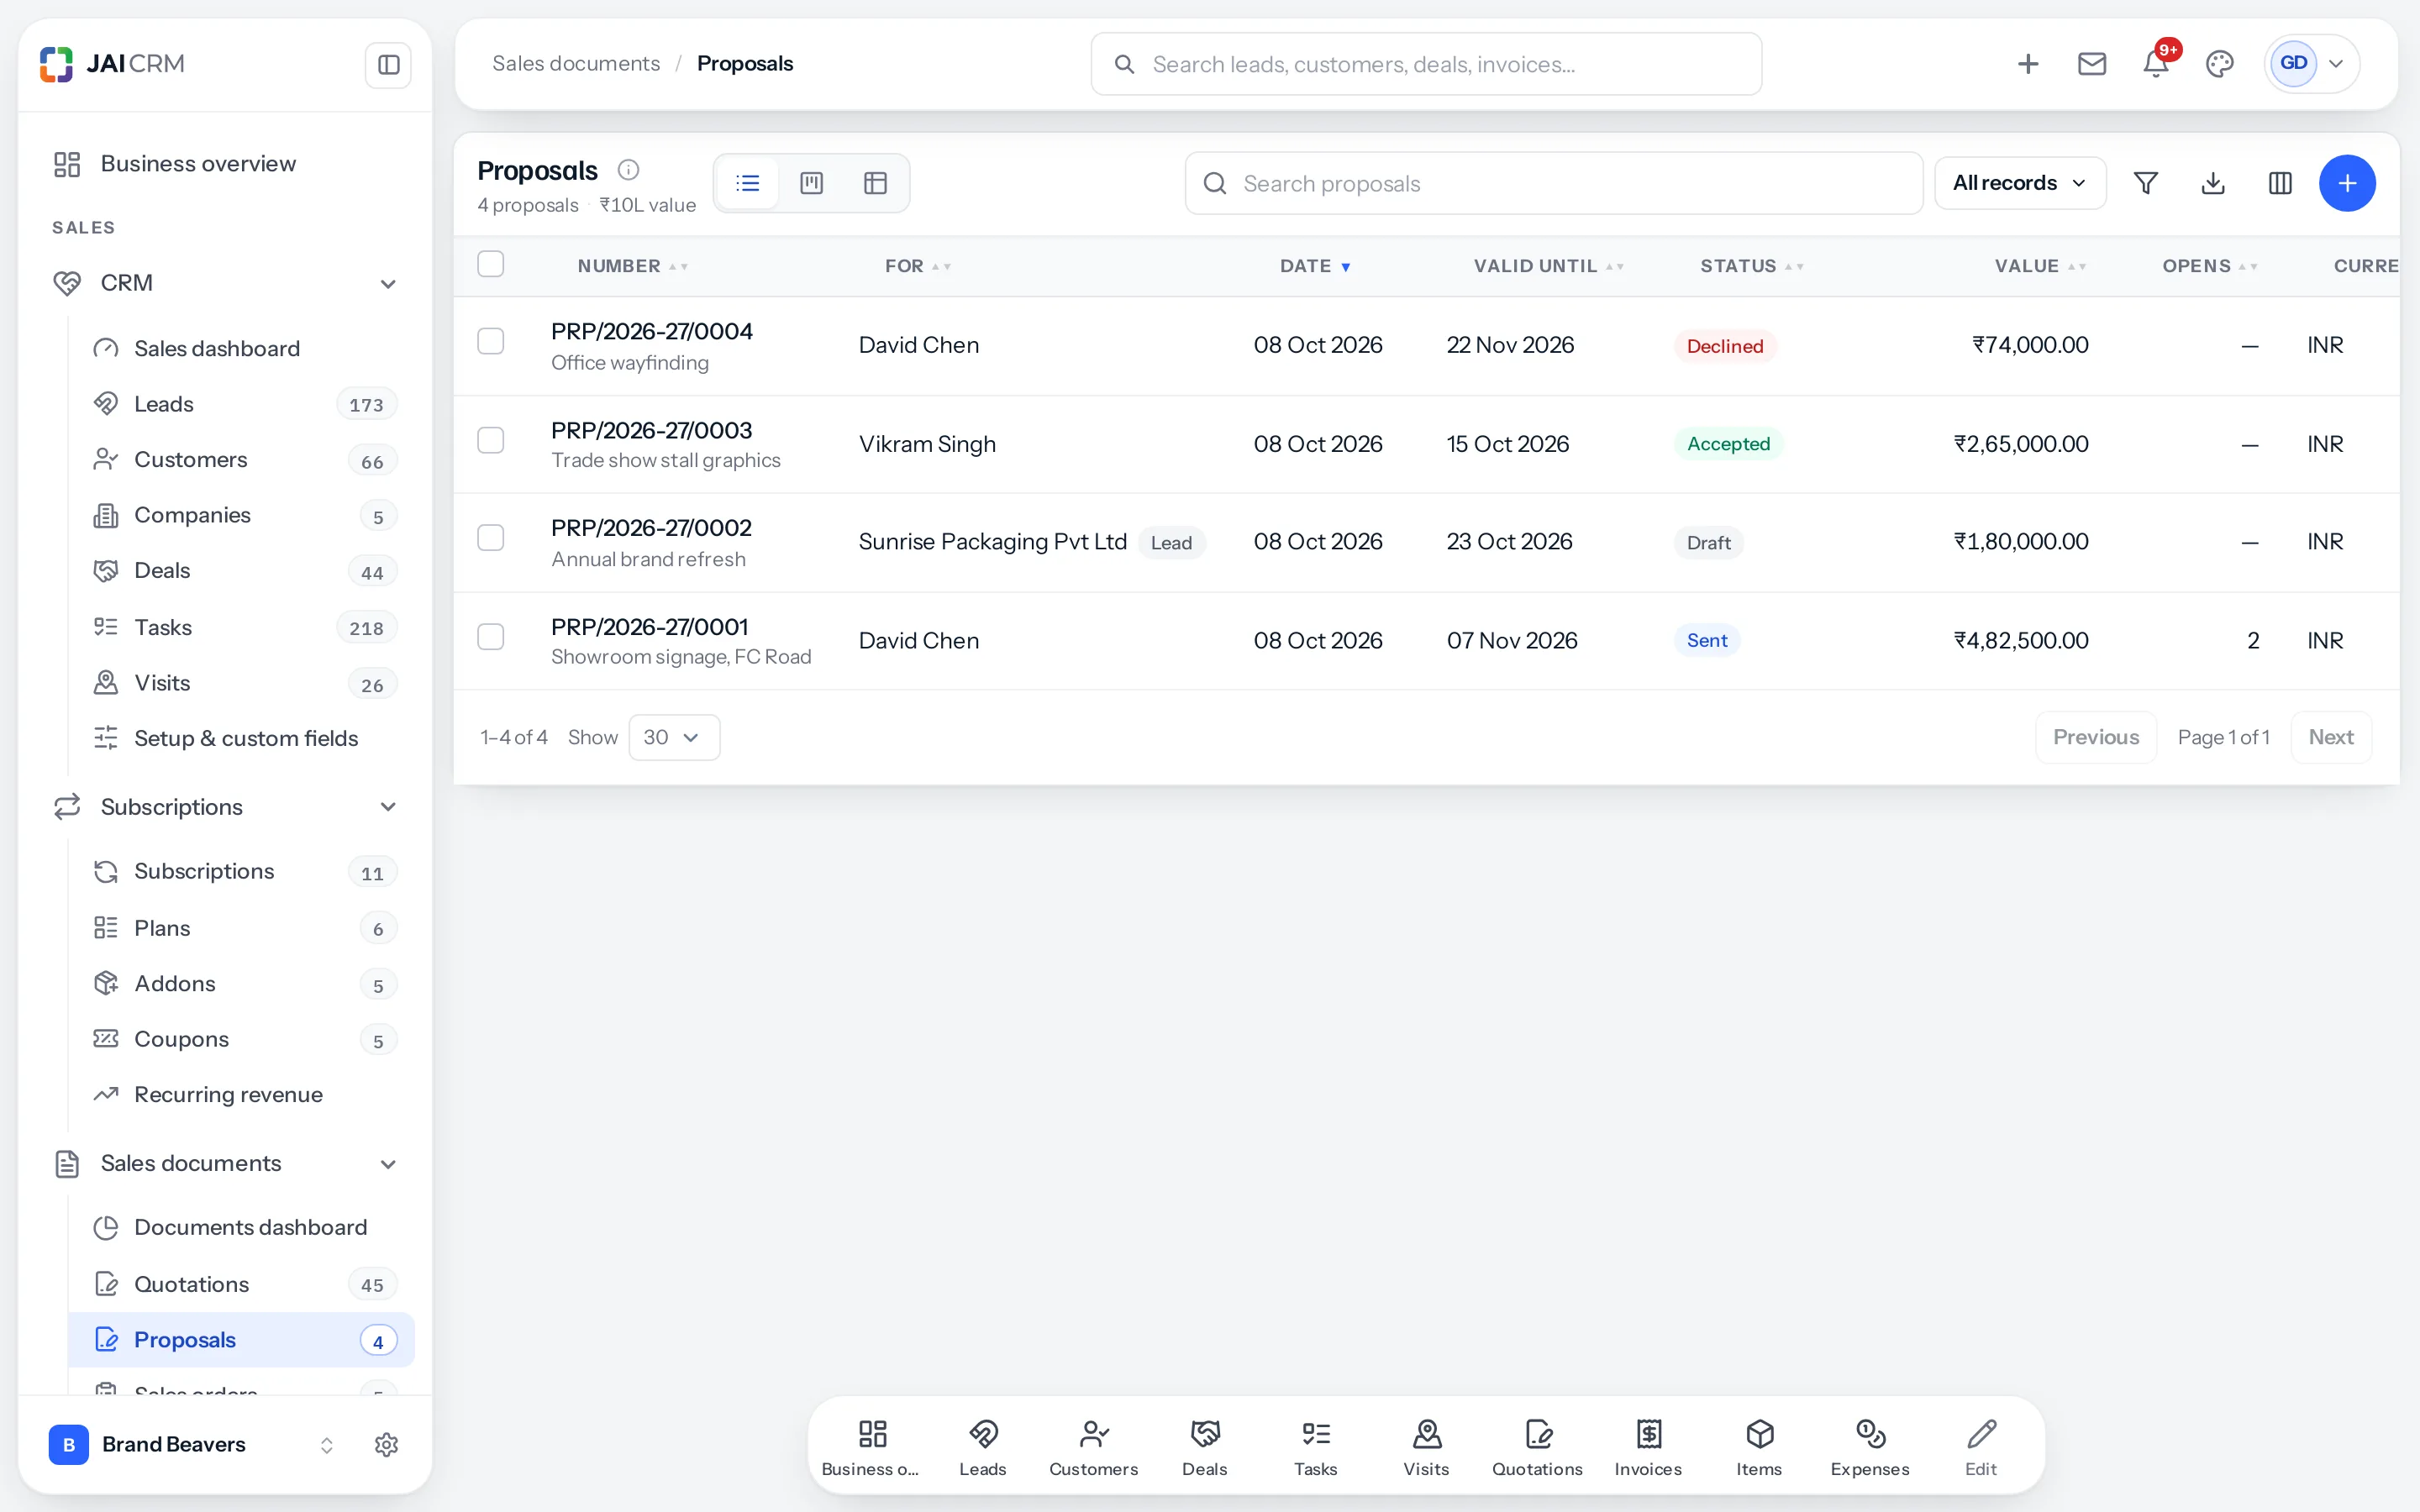This screenshot has width=2420, height=1512.
Task: Click the filter funnel icon
Action: [x=2146, y=183]
